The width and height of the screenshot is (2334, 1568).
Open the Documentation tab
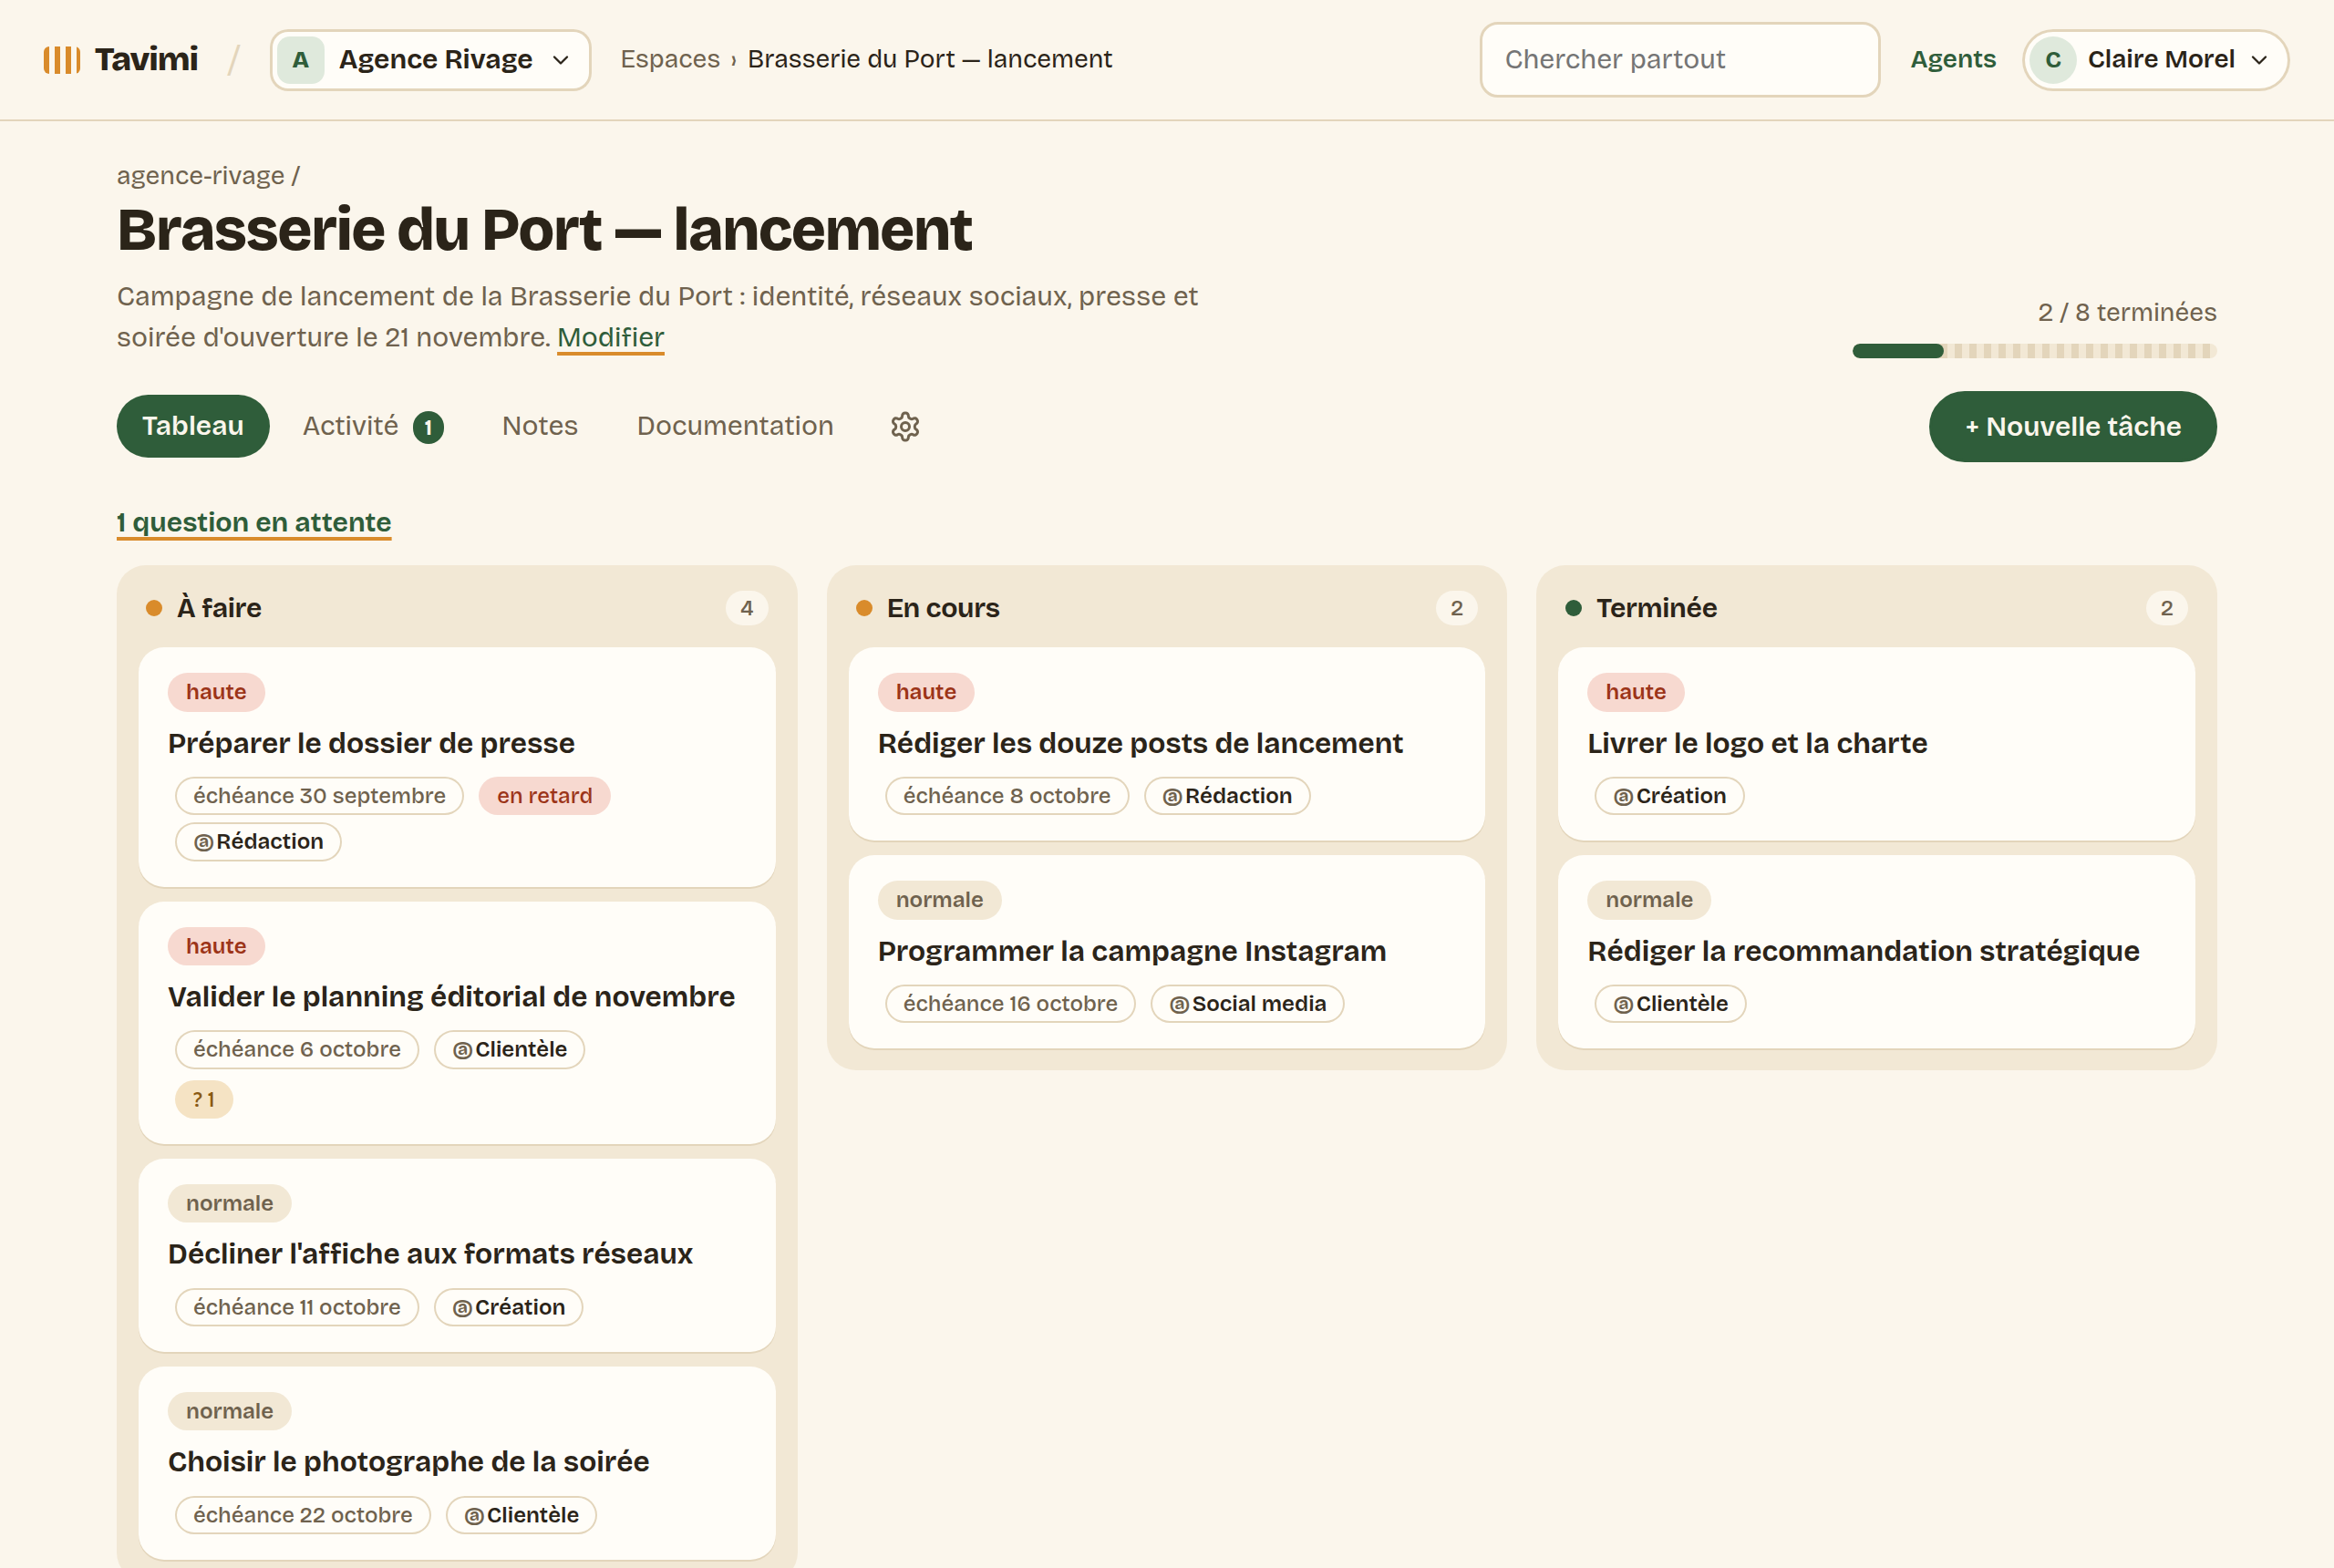735,426
